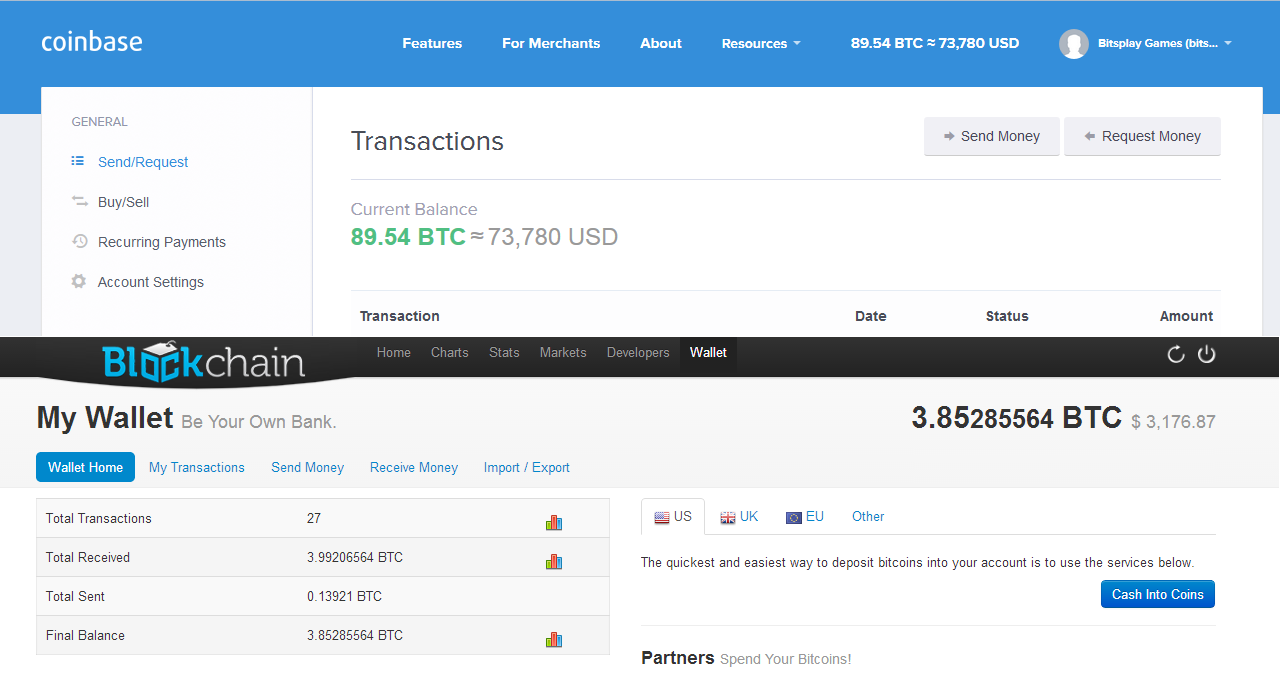This screenshot has width=1280, height=674.
Task: Click the Total Transactions count 27
Action: 314,518
